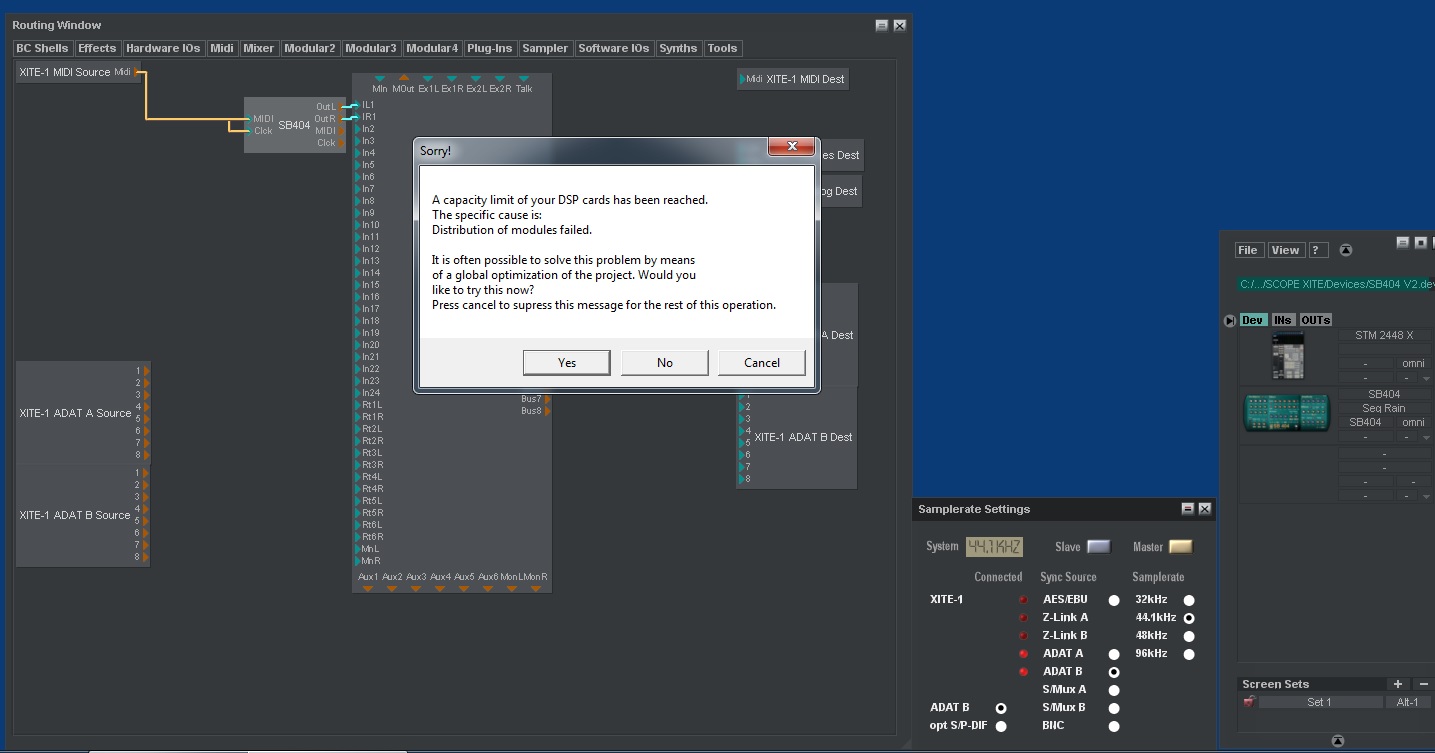Remove screen set with minus icon

[1424, 684]
